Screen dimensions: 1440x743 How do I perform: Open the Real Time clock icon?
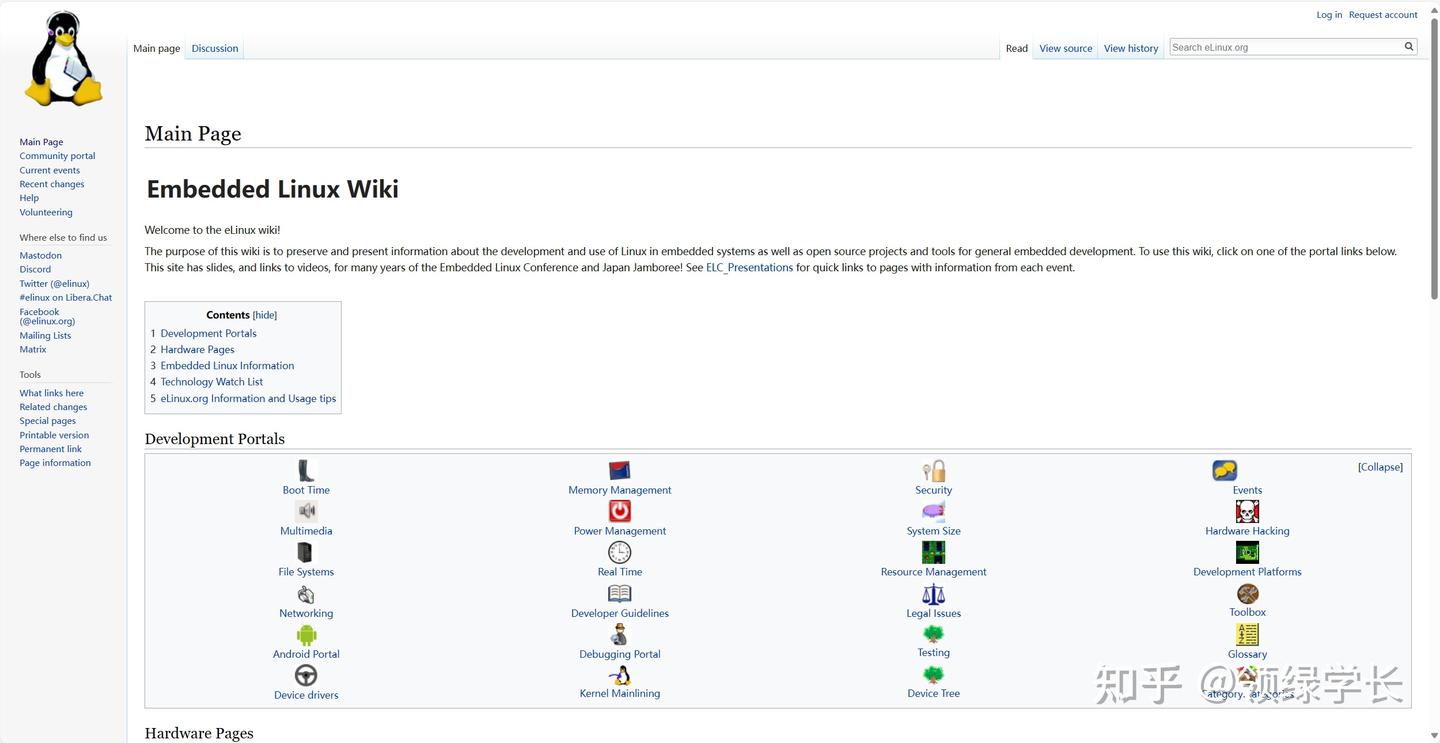pos(620,553)
